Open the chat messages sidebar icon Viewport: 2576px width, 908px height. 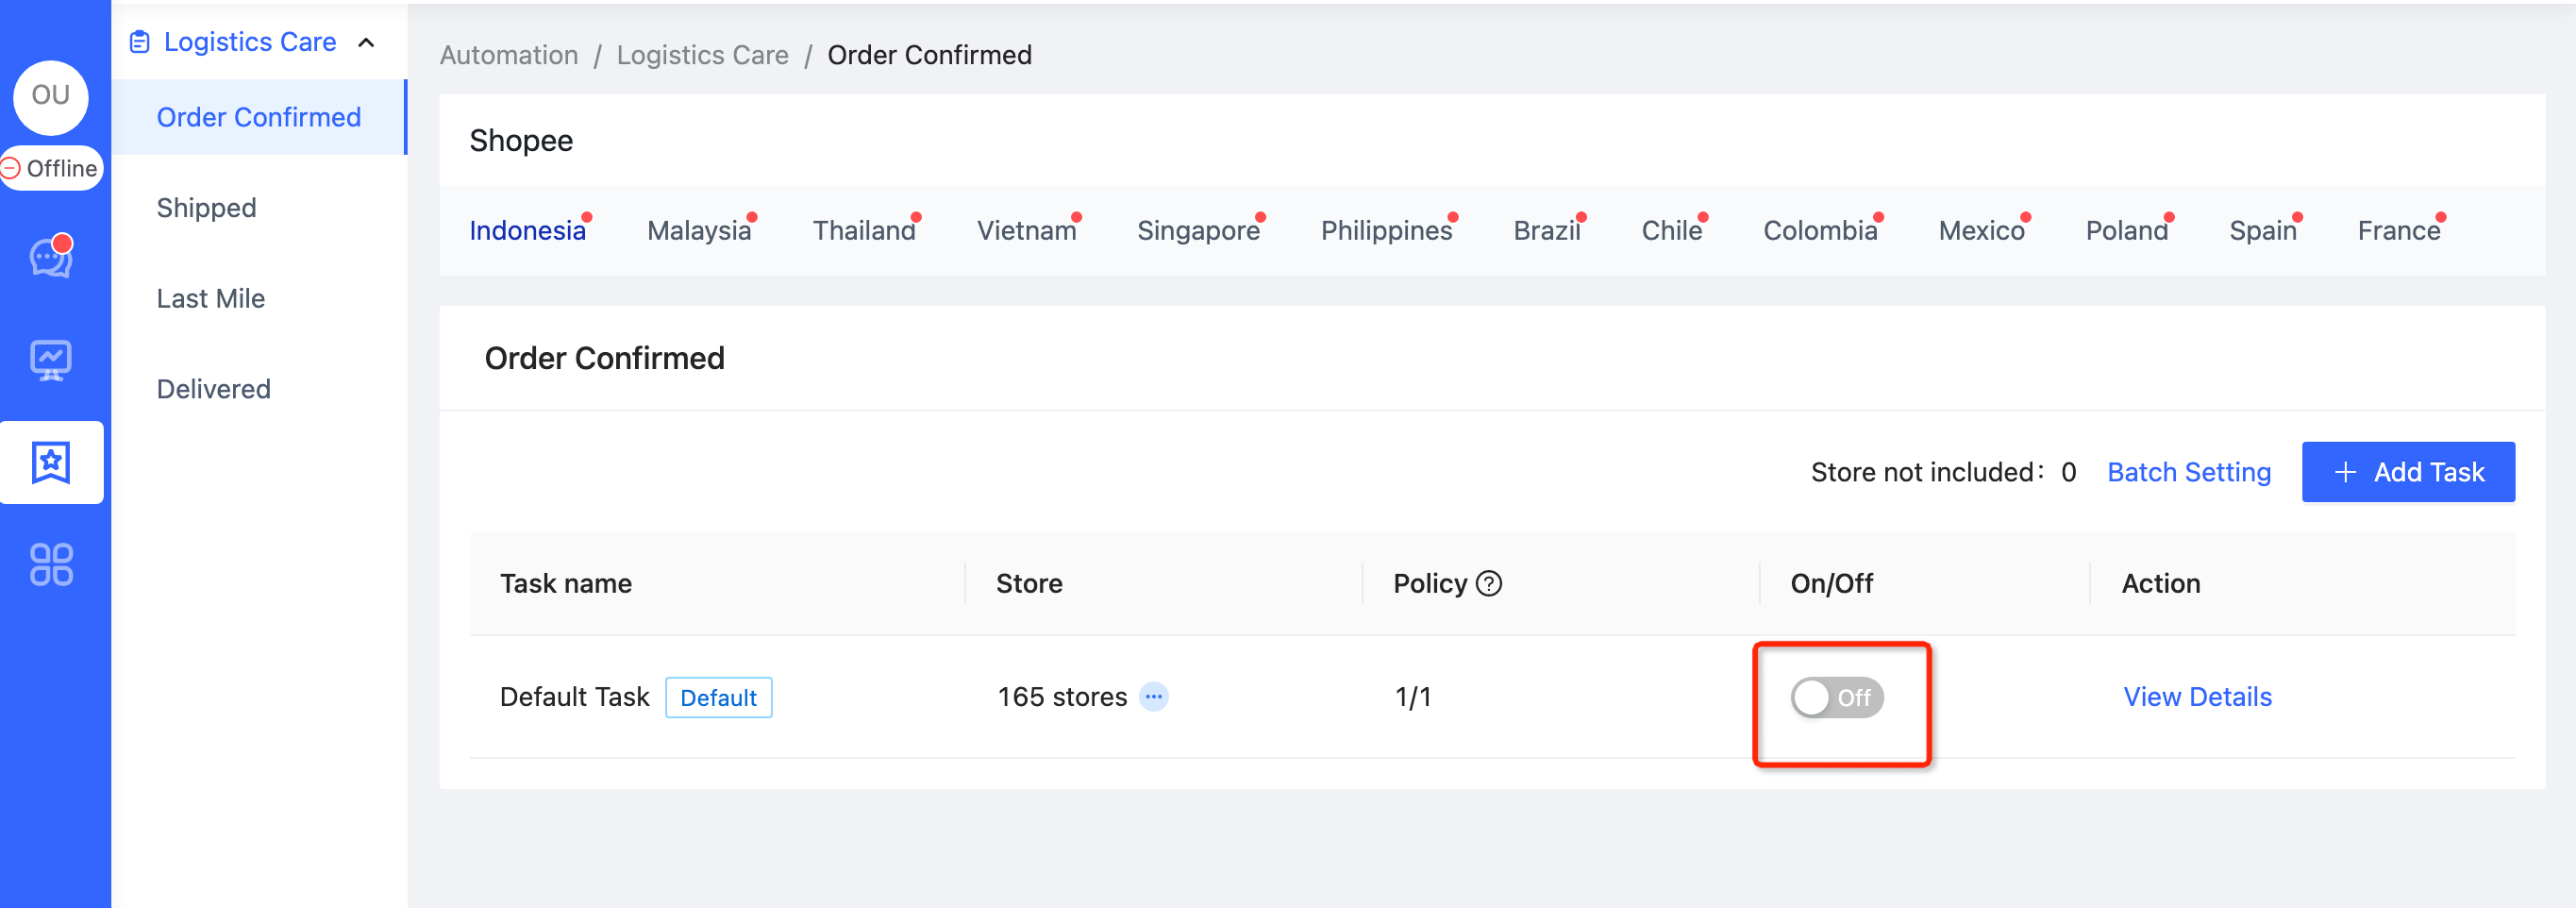(51, 258)
